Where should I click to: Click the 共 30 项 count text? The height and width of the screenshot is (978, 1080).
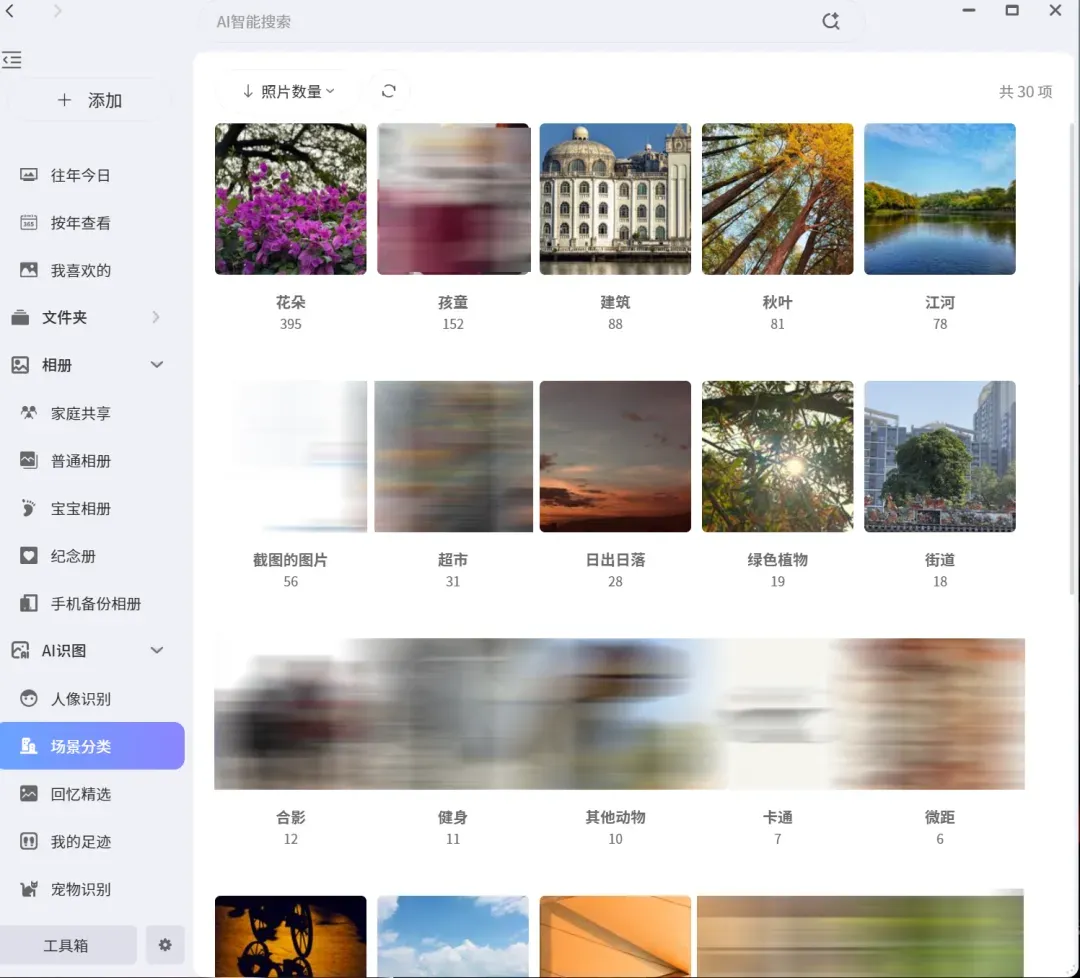click(1026, 92)
